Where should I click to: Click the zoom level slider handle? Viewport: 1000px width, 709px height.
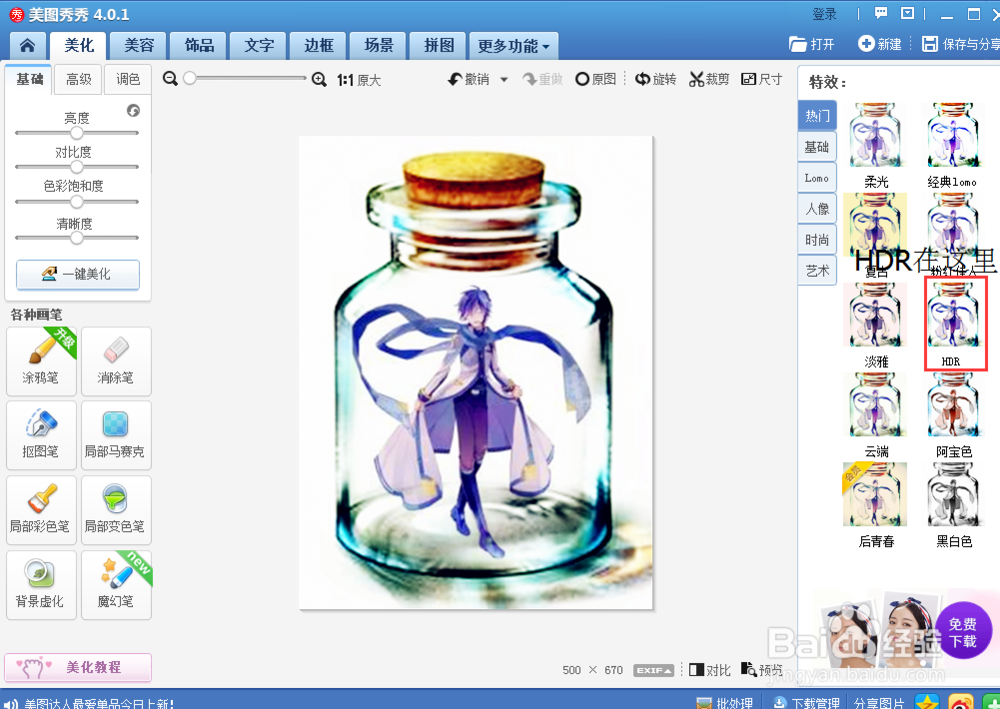189,78
